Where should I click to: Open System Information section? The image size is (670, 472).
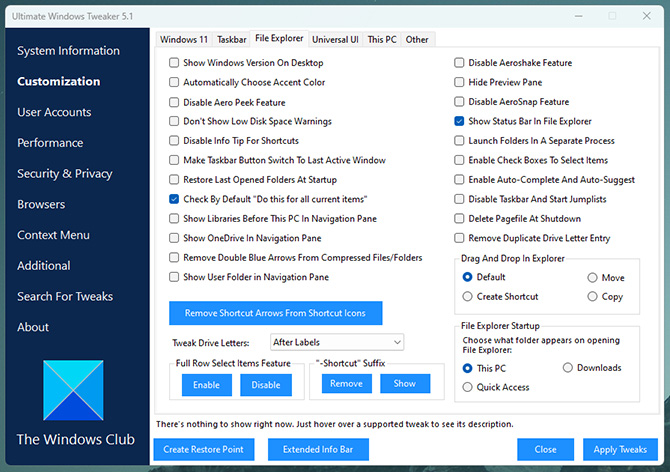pyautogui.click(x=68, y=51)
